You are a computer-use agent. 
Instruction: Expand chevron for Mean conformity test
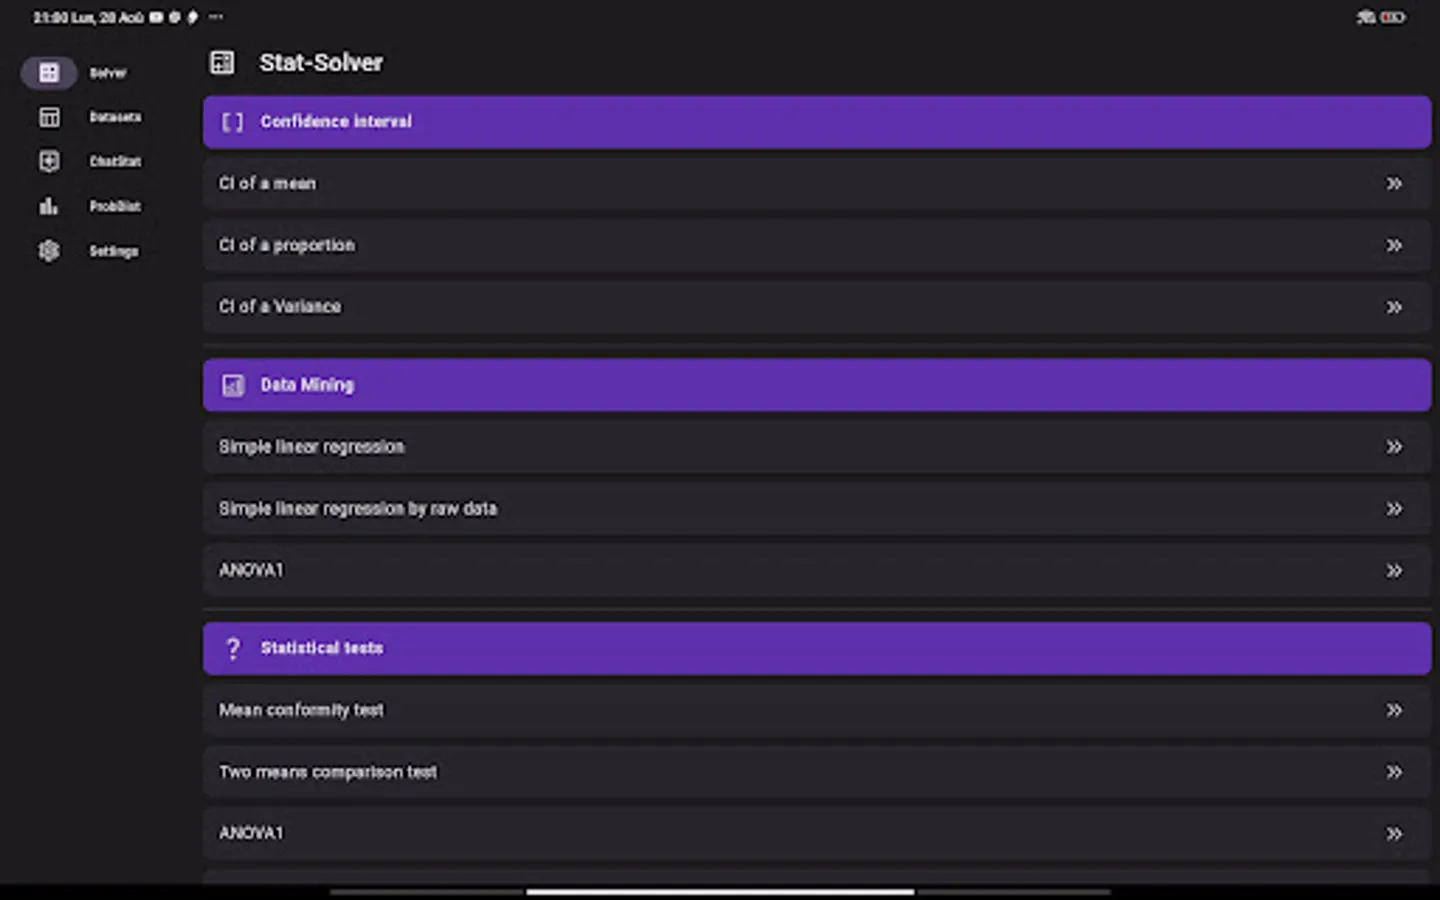coord(1393,710)
